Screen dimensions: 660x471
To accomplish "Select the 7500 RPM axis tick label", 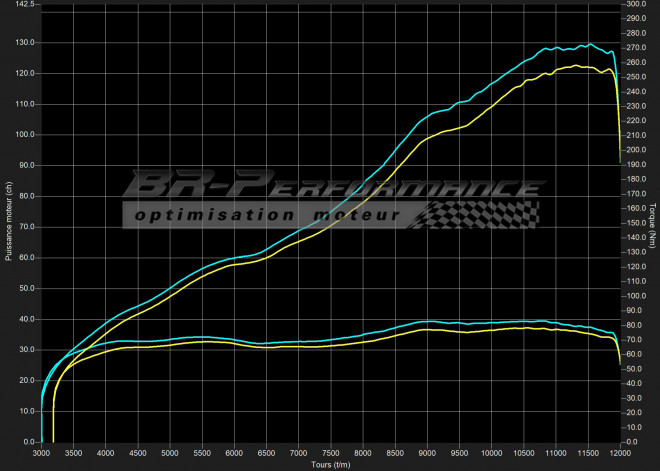I will pyautogui.click(x=330, y=452).
